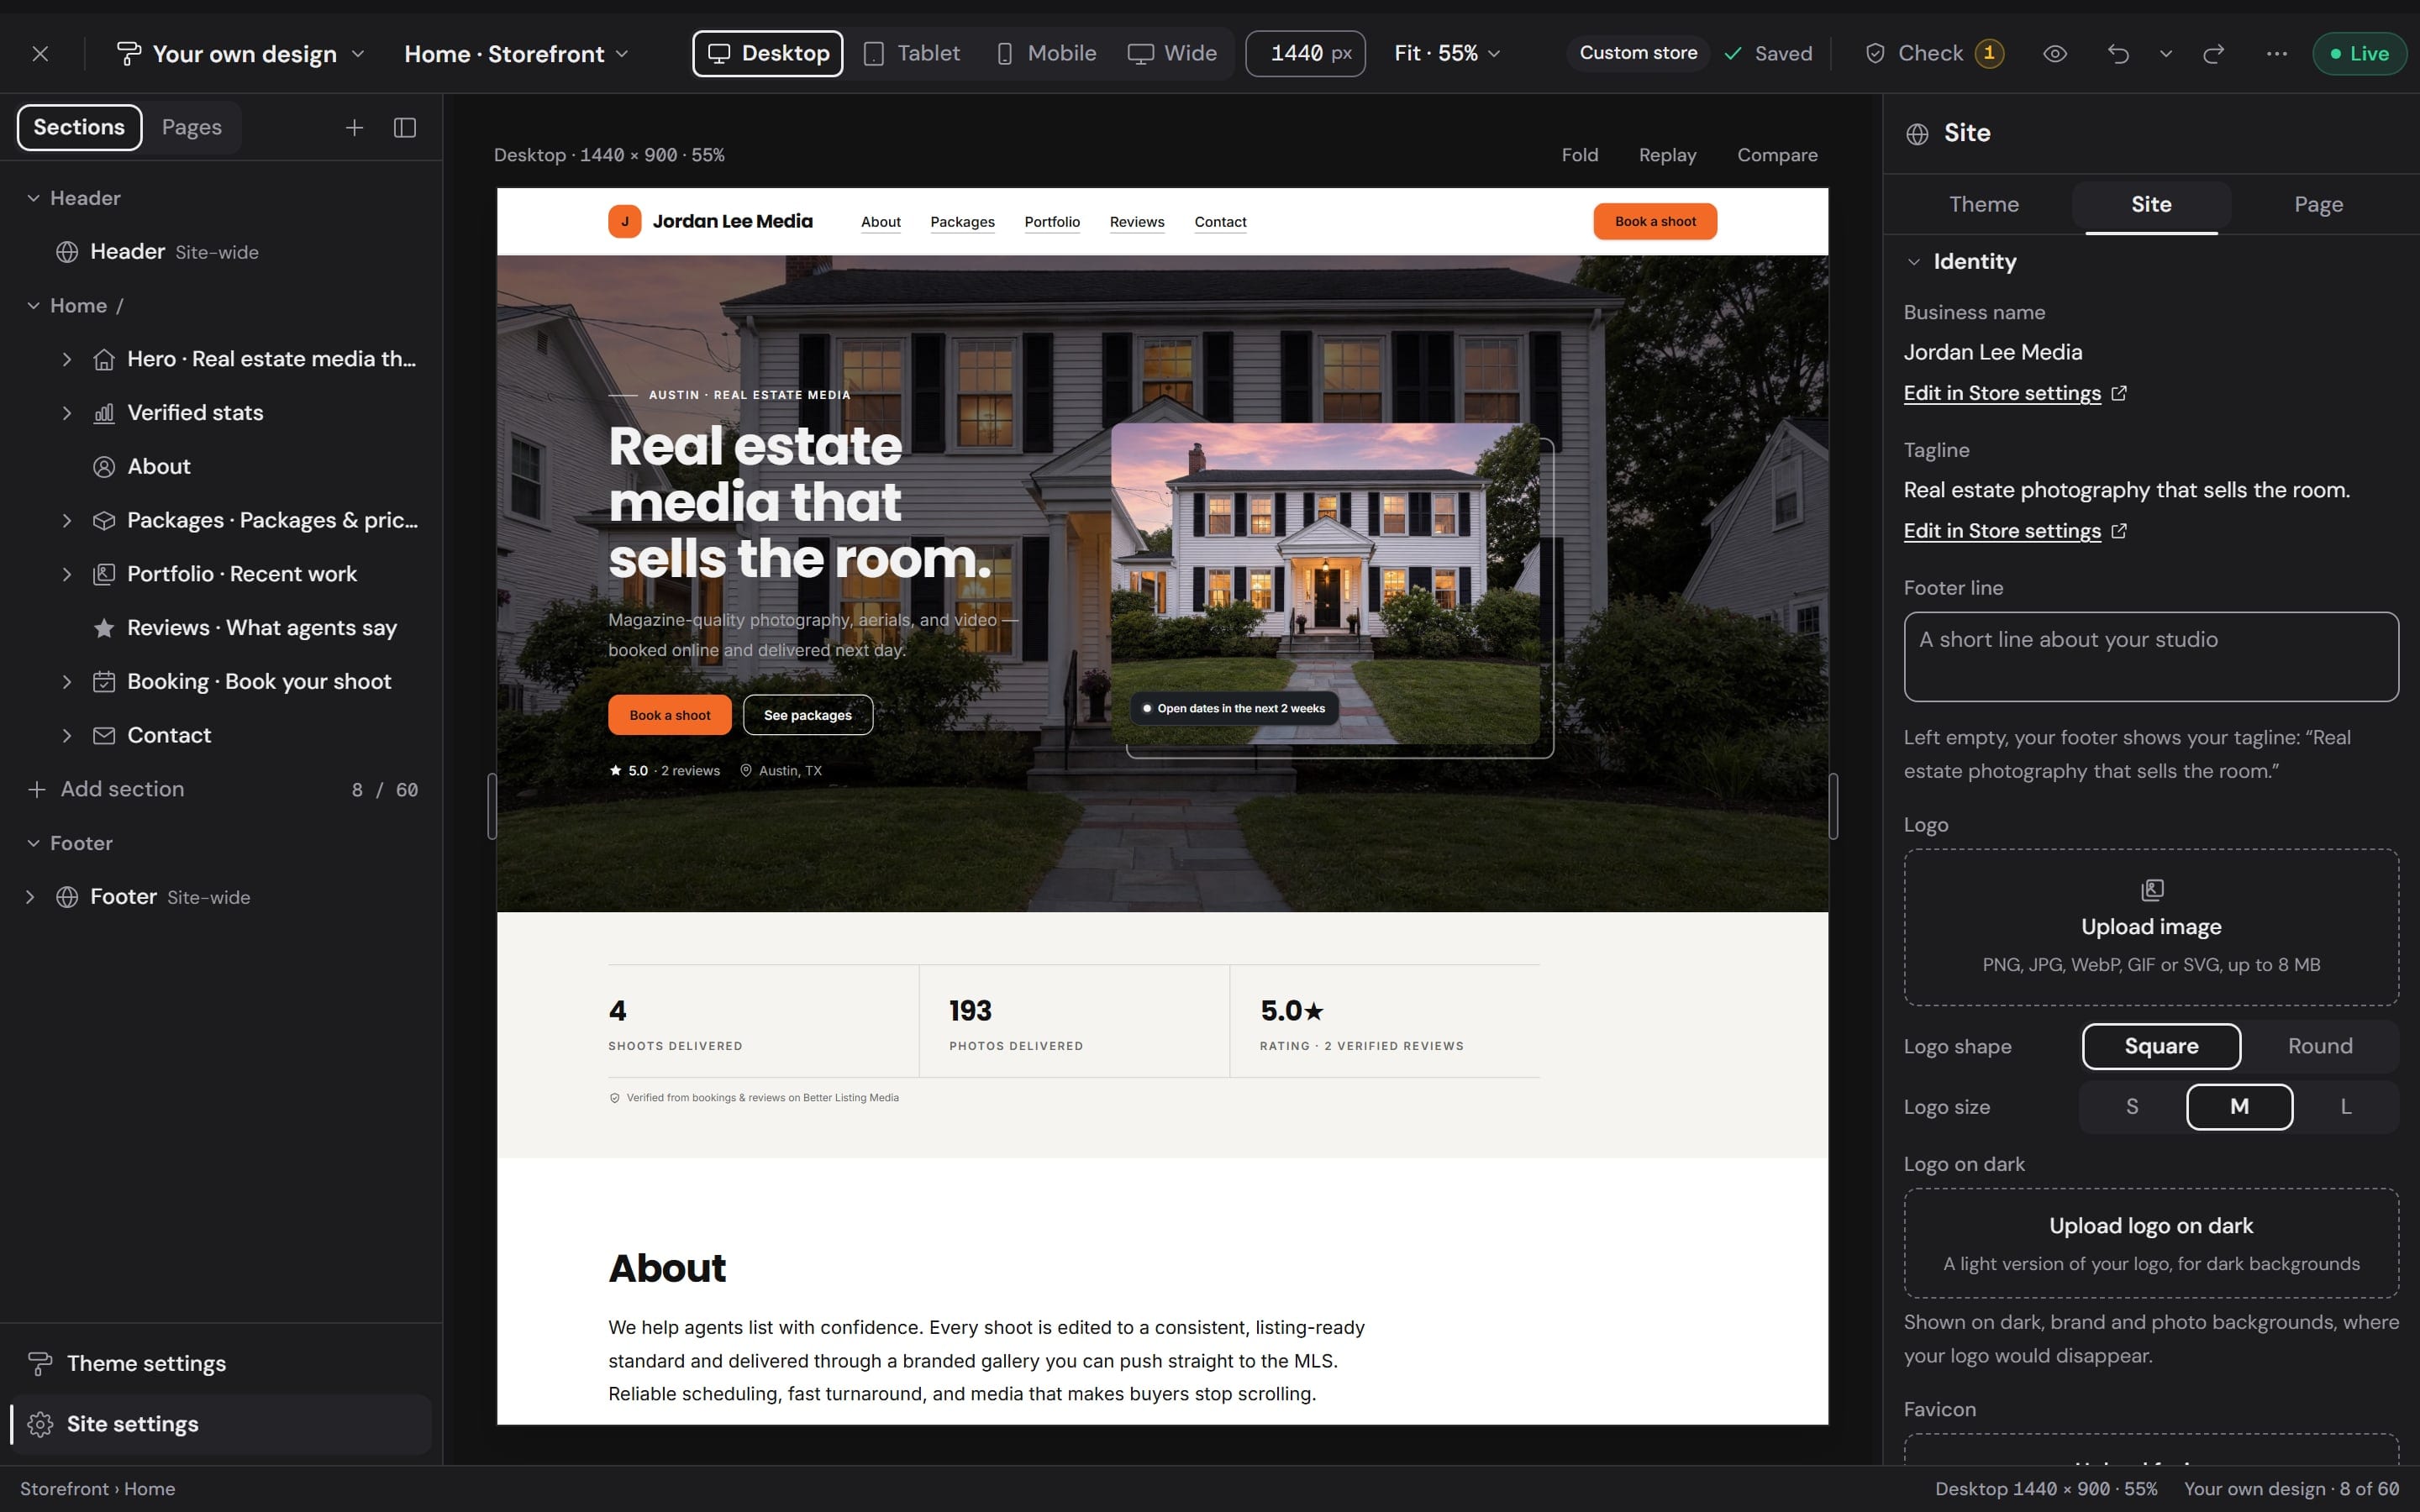
Task: Open the undo history dropdown arrow
Action: tap(2166, 54)
